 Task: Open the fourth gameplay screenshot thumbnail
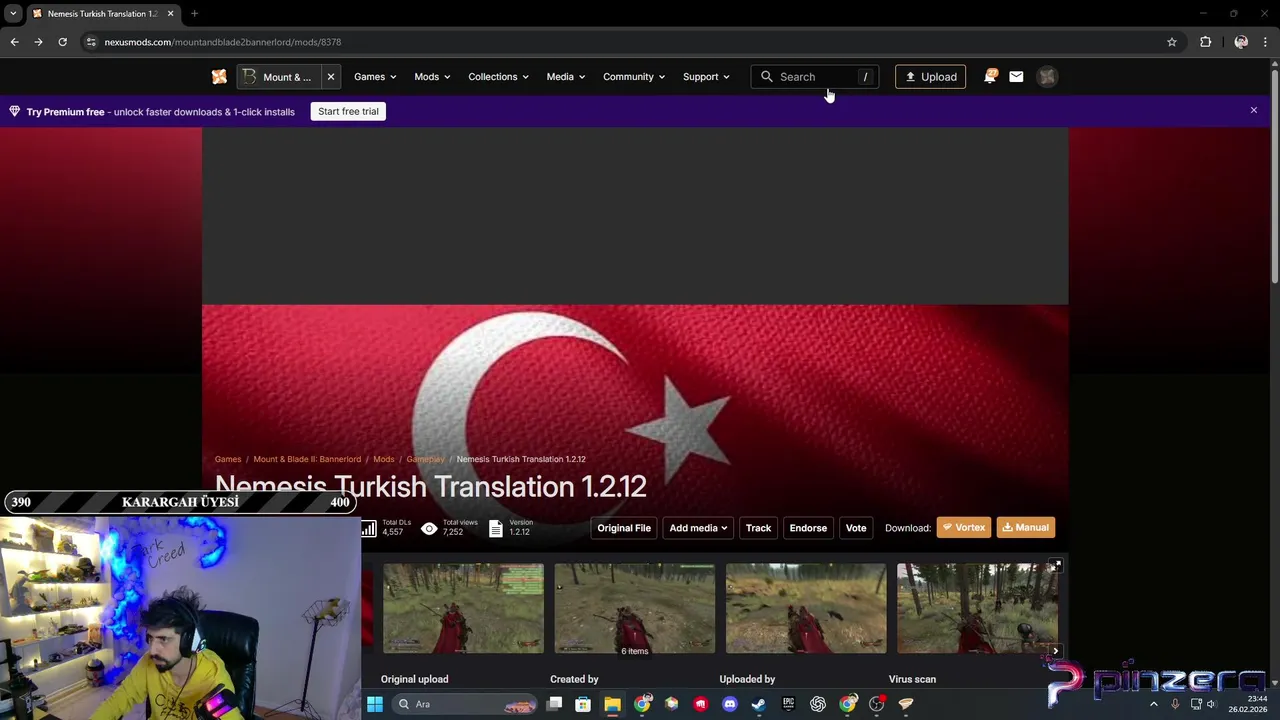[977, 608]
